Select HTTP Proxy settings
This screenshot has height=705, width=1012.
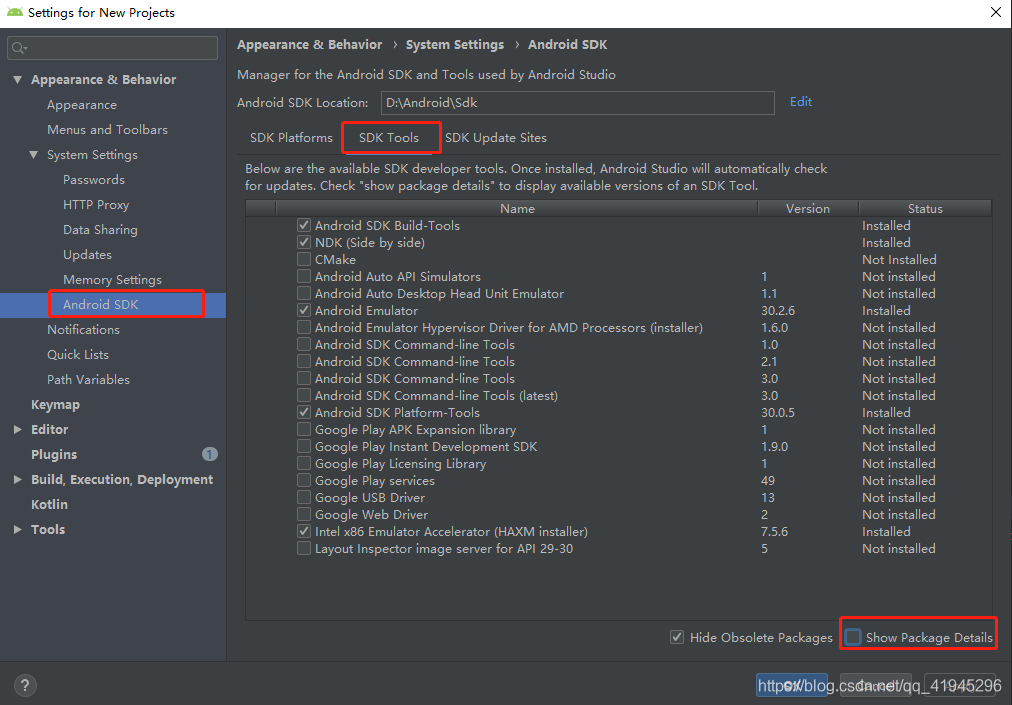point(96,205)
